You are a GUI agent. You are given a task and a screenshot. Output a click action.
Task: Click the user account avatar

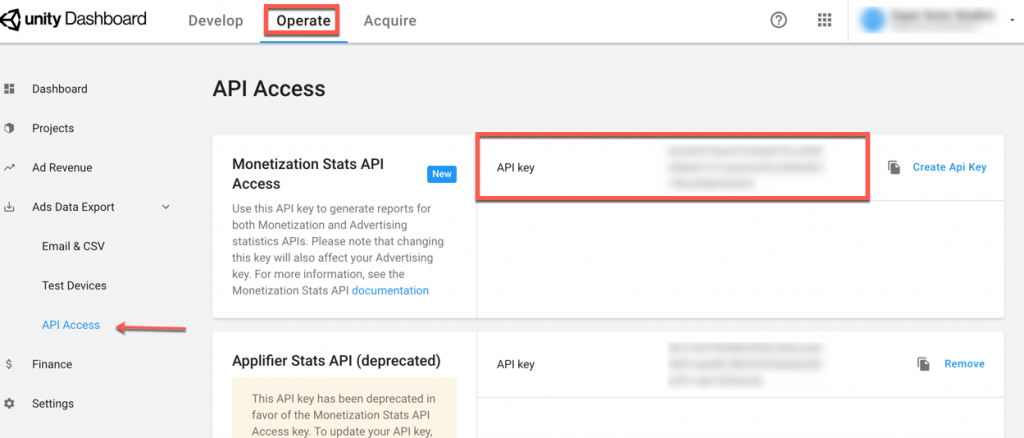click(872, 20)
